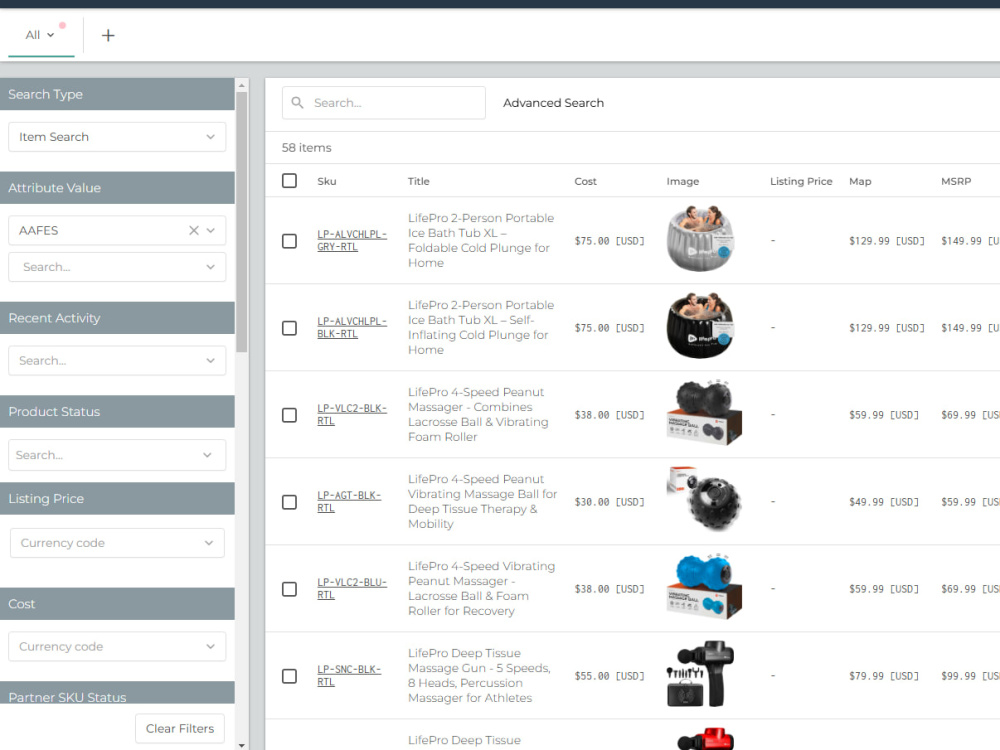Check the LP-VLC2-BLU-RTL row checkbox
This screenshot has height=750, width=1000.
coord(290,589)
